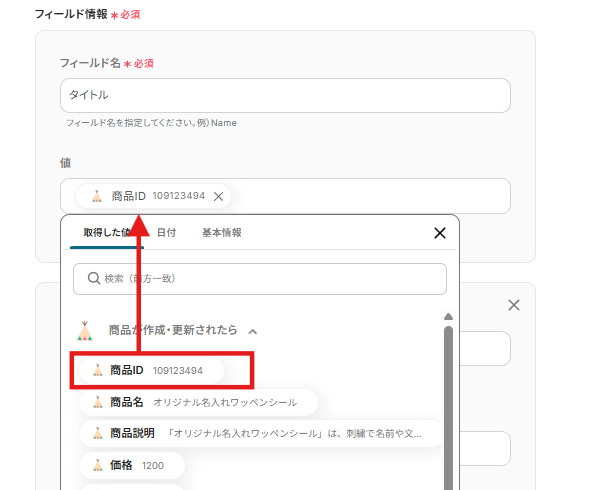
Task: Select the 取得した値 tab
Action: pos(107,233)
